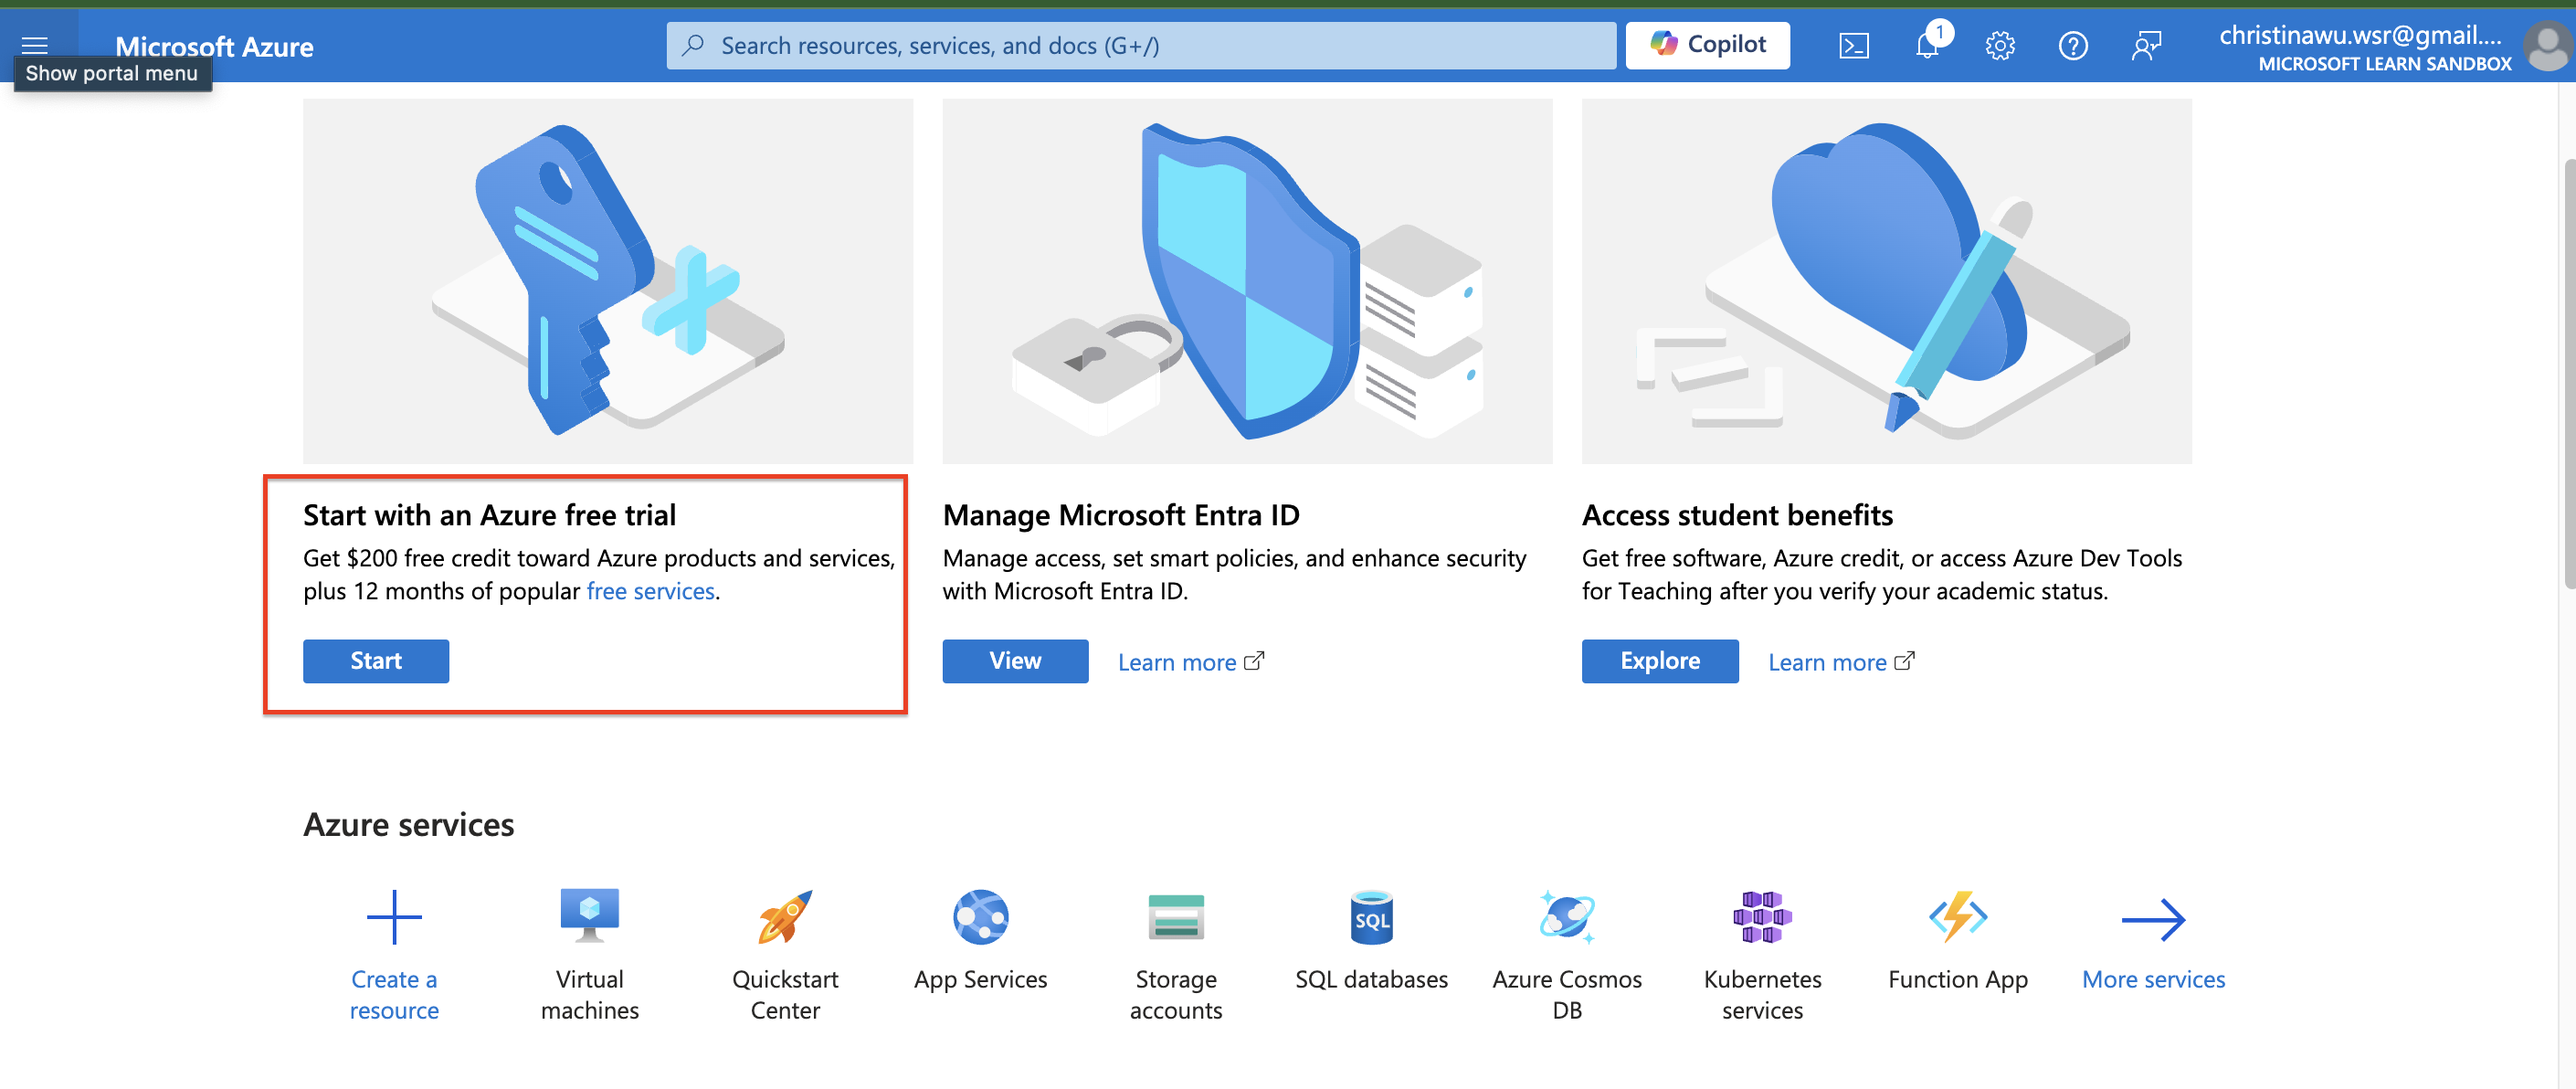Go to Microsoft Azure home title
The width and height of the screenshot is (2576, 1089).
pos(214,46)
